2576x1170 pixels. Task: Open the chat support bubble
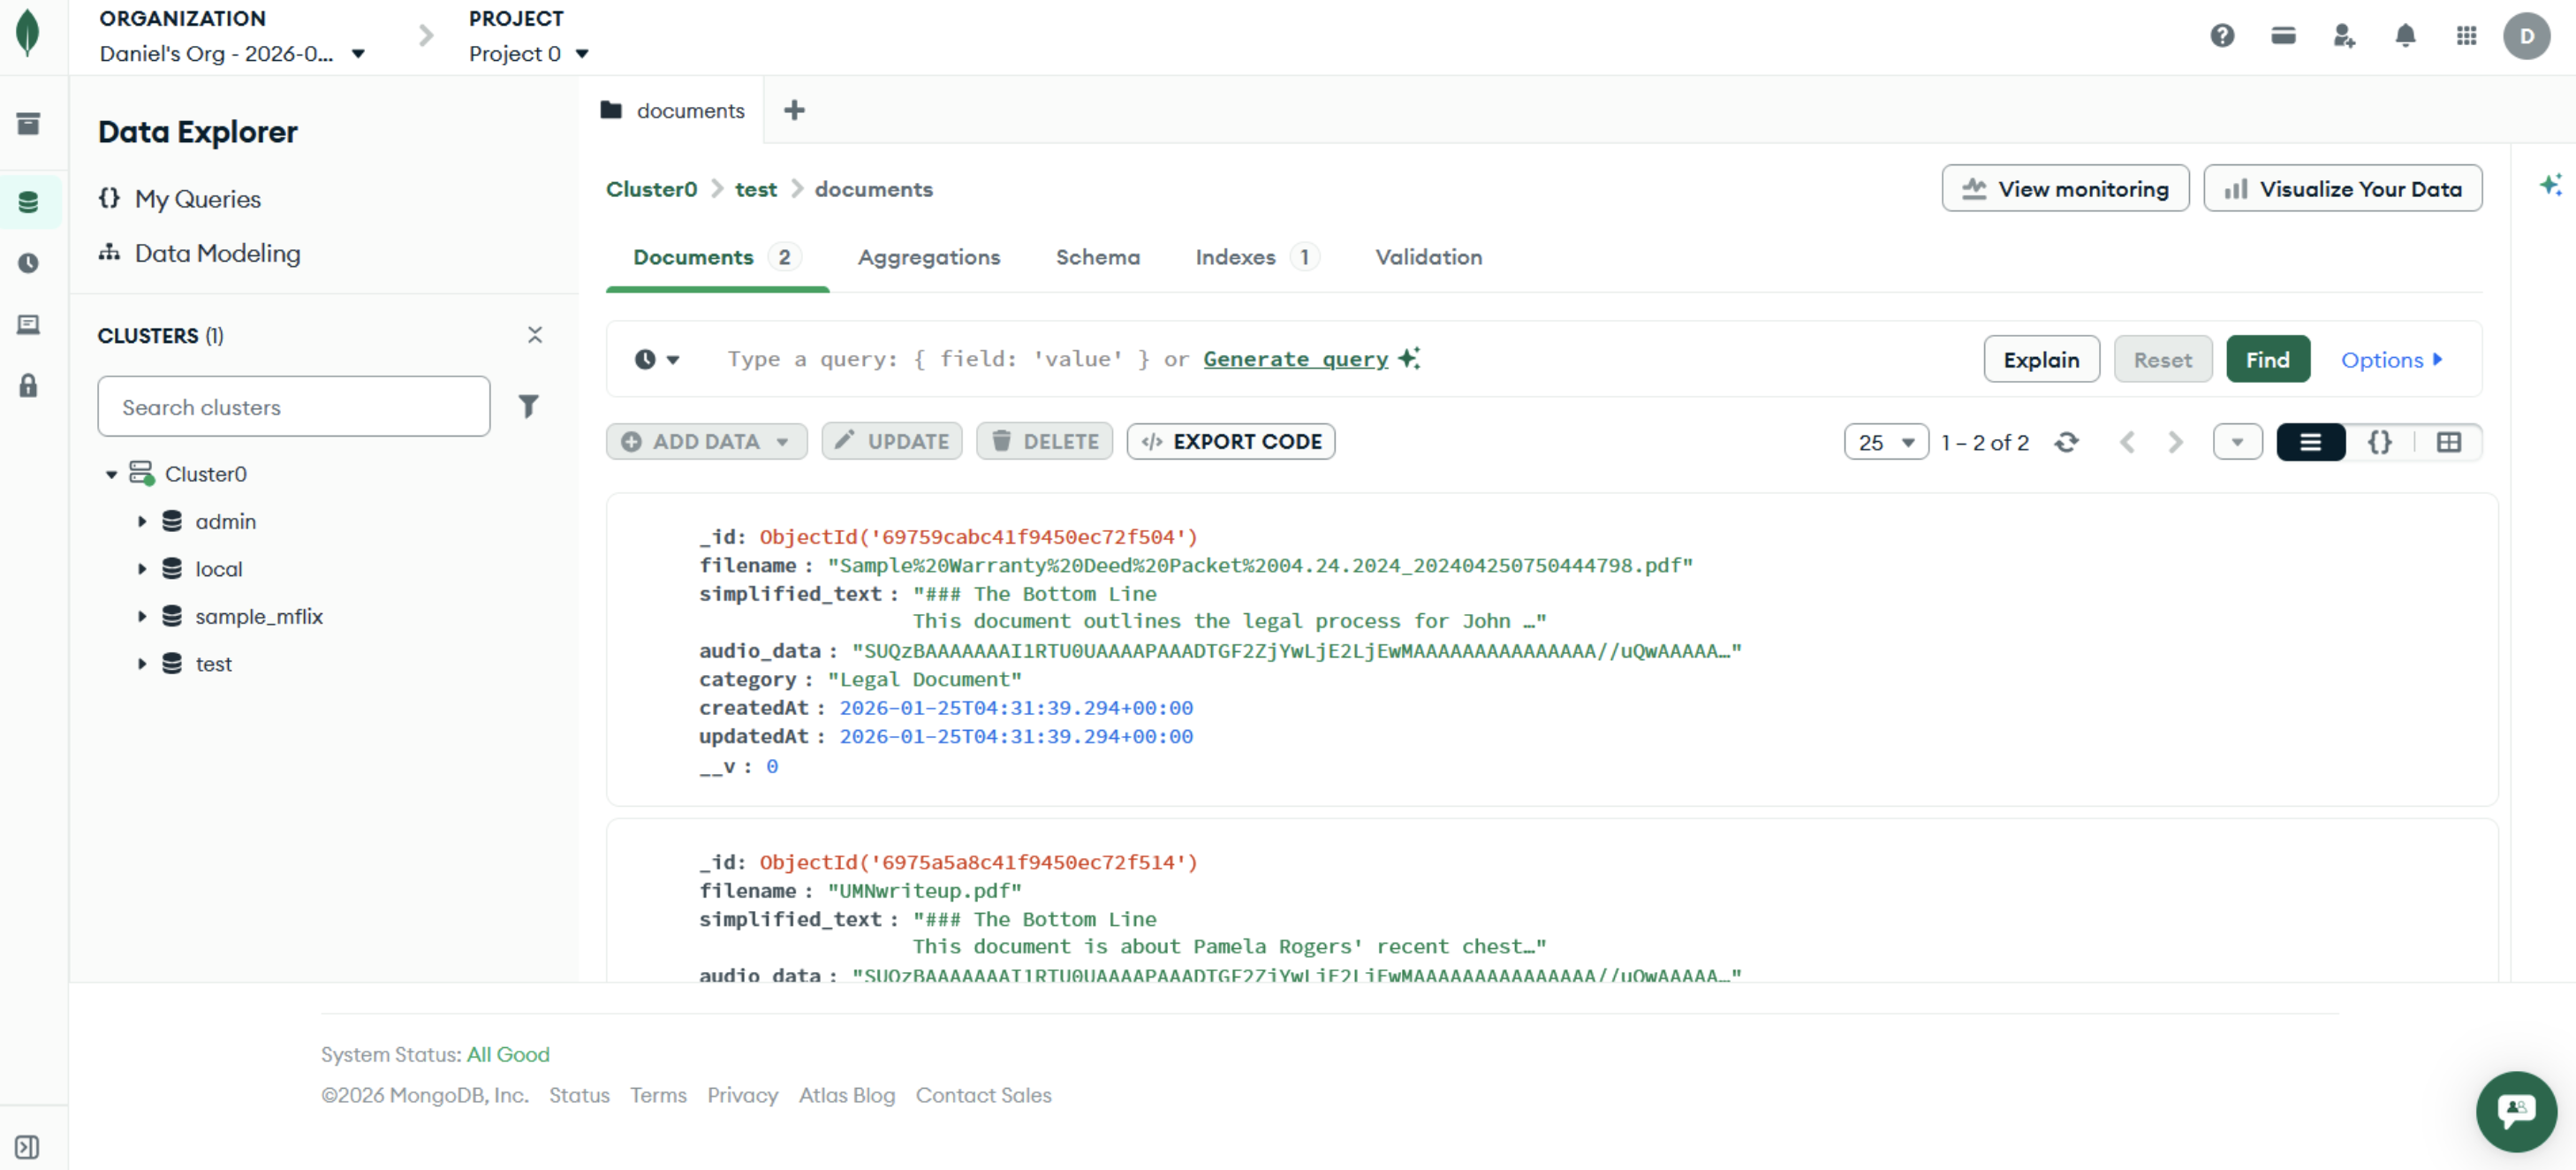tap(2515, 1111)
